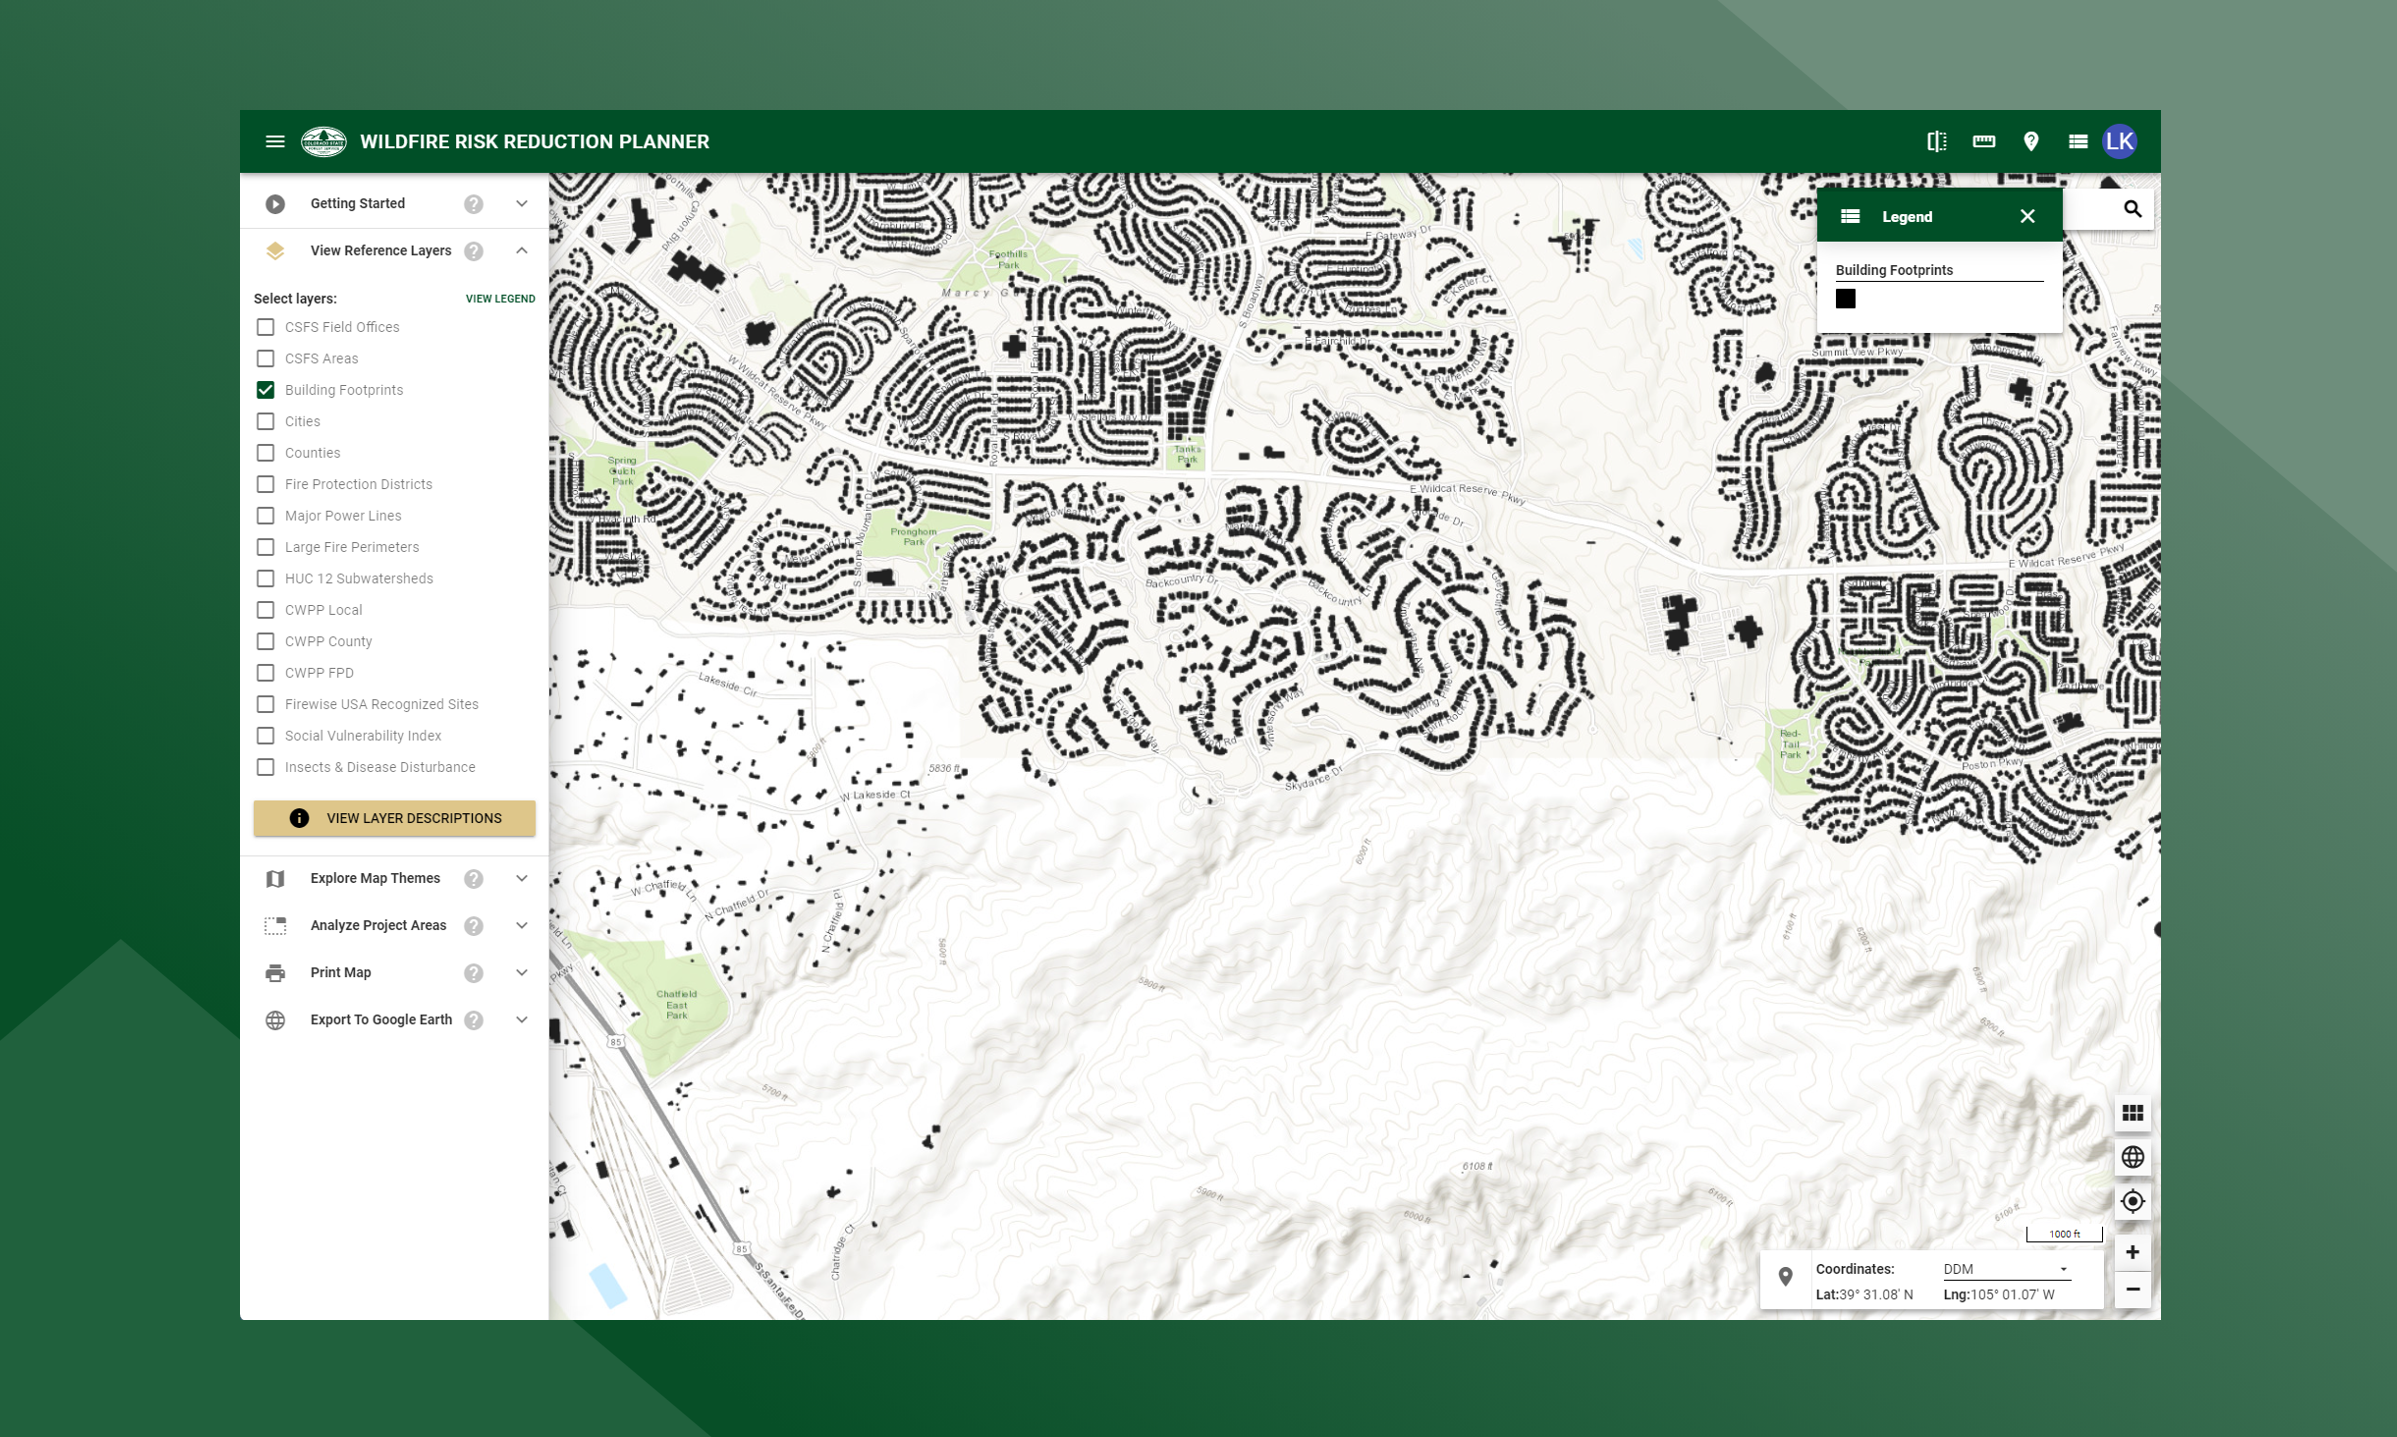Click the VIEW LEGEND link

[x=500, y=299]
